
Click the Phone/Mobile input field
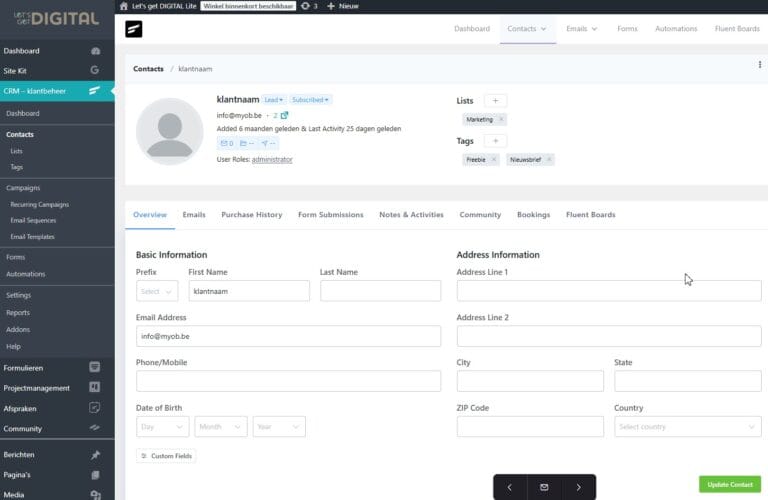tap(288, 381)
